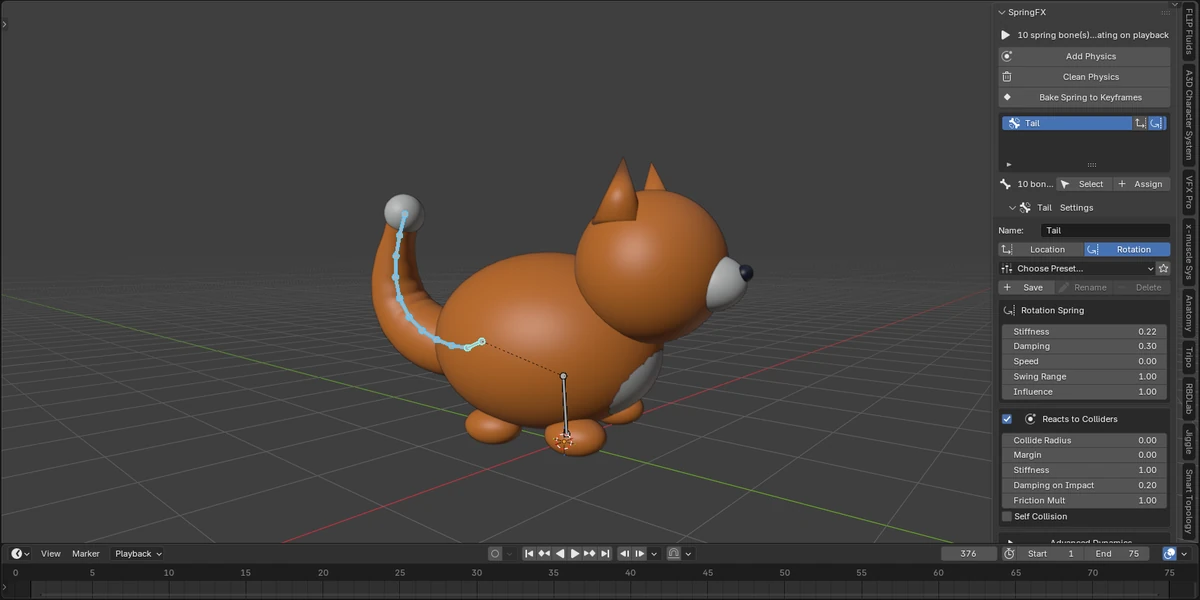Click the End frame field
This screenshot has width=1200, height=600.
click(x=1119, y=553)
